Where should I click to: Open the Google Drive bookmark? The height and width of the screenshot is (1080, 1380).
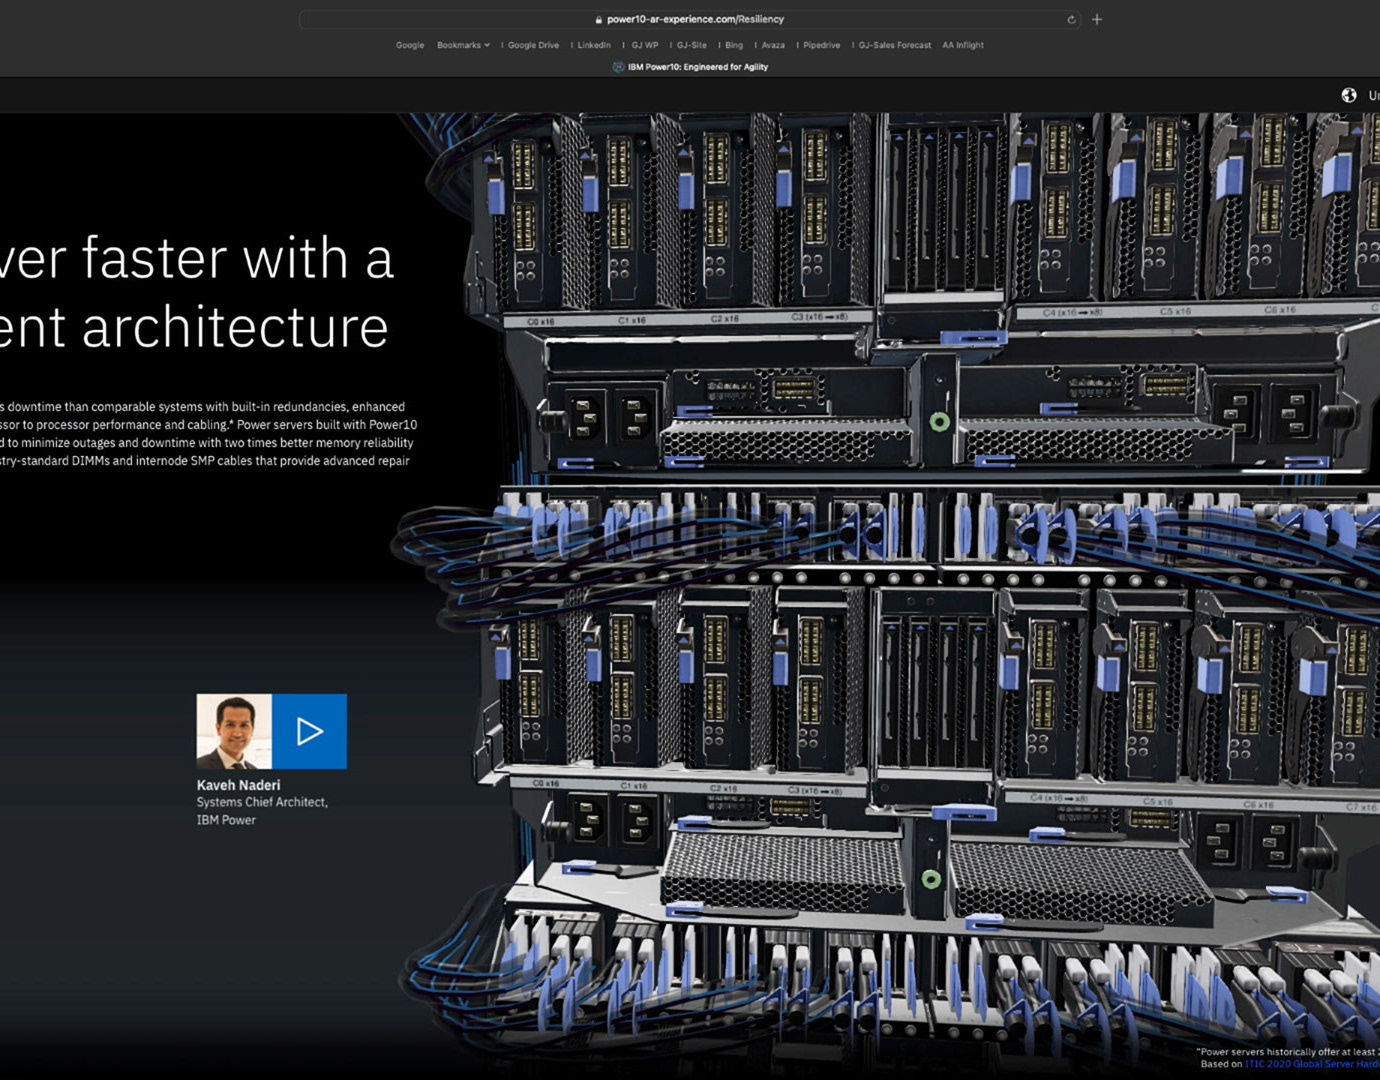[x=533, y=45]
